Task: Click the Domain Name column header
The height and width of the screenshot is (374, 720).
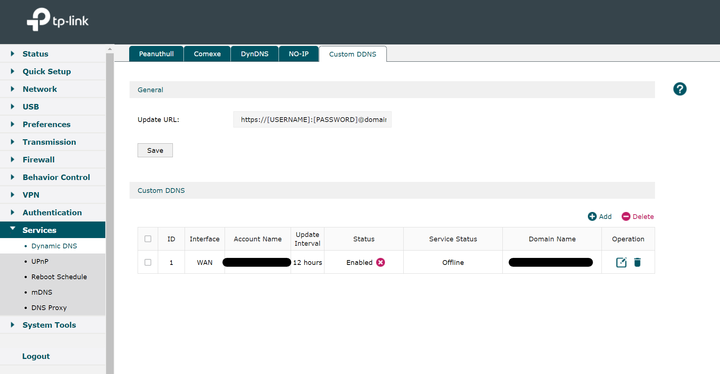Action: click(x=552, y=239)
